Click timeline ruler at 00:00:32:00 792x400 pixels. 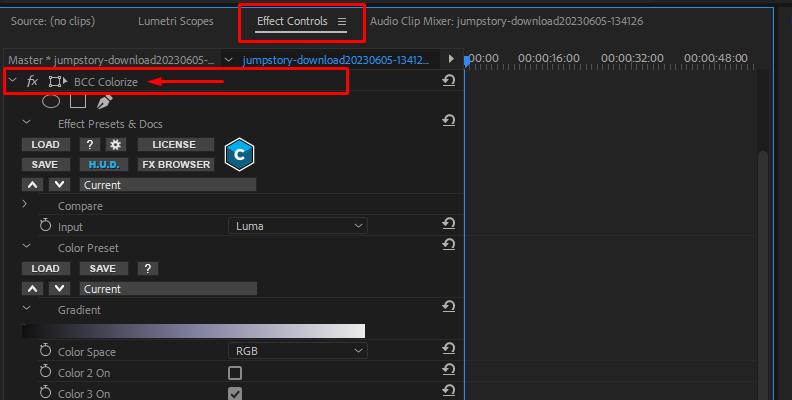click(632, 59)
